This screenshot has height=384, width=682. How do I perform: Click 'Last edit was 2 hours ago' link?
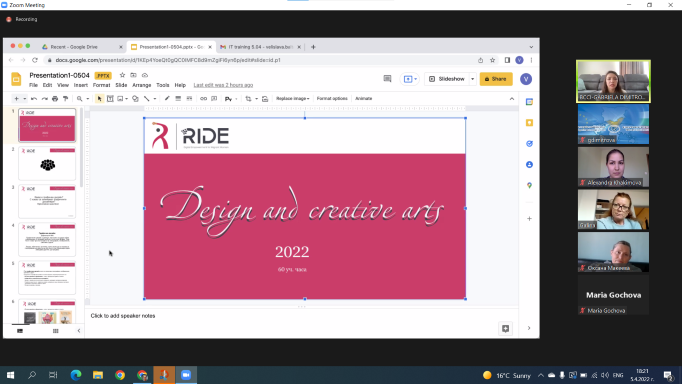pyautogui.click(x=223, y=85)
